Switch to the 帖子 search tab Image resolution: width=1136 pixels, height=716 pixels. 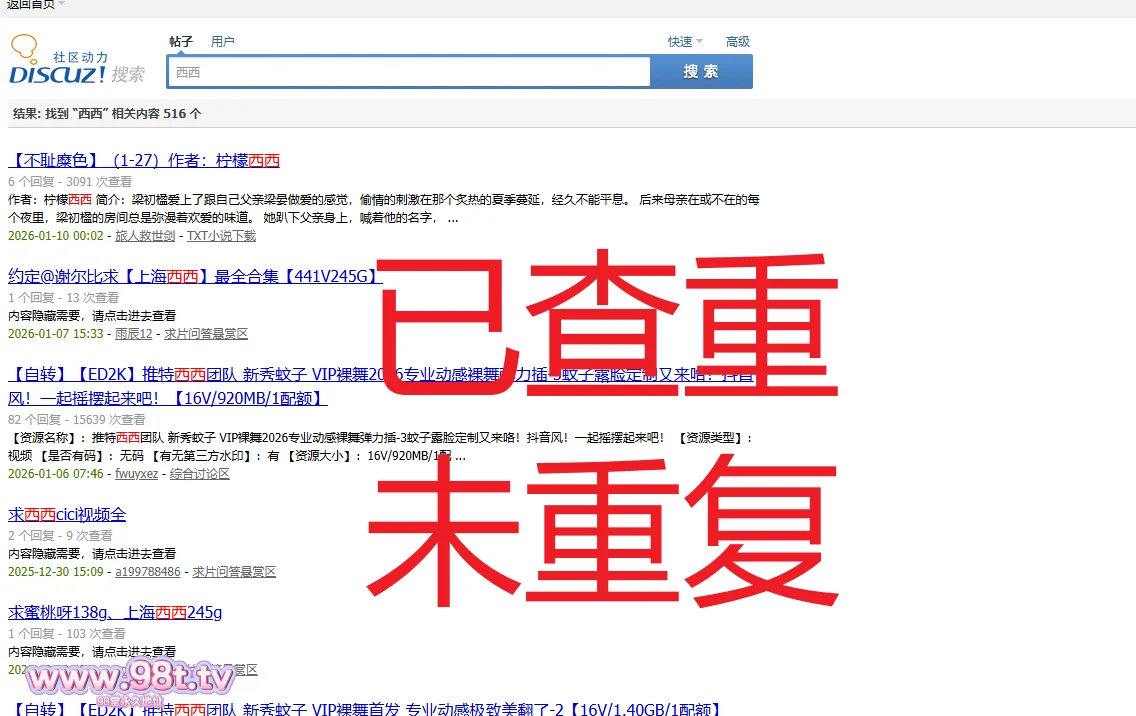[181, 42]
